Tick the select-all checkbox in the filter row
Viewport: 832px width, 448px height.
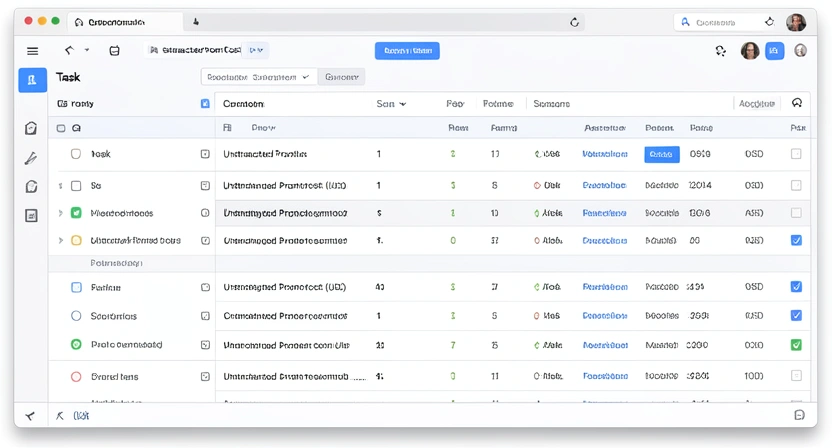[61, 128]
